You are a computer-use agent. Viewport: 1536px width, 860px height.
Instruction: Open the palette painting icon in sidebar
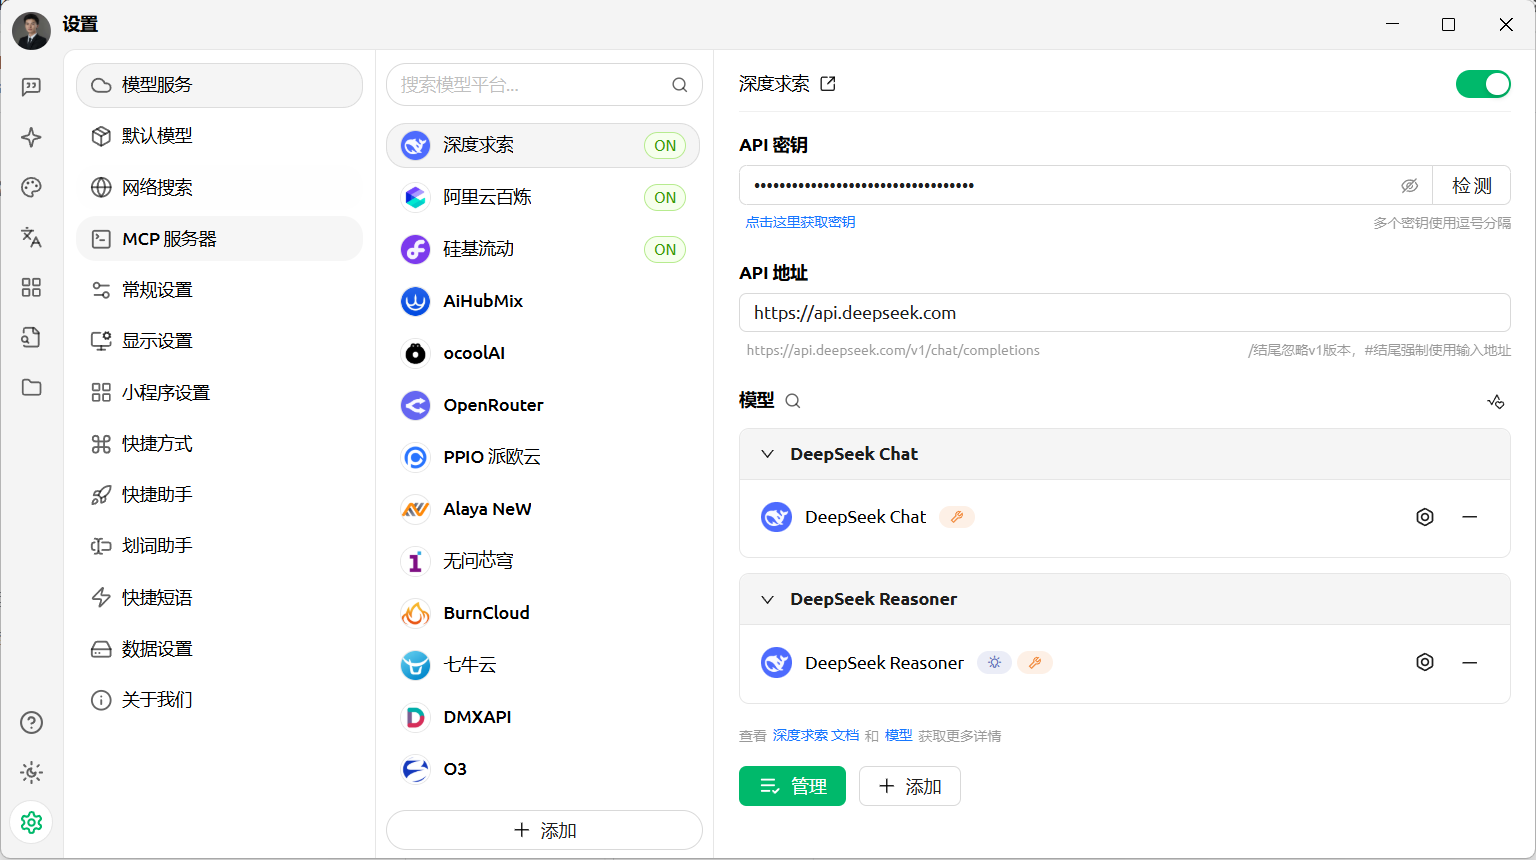(x=31, y=187)
